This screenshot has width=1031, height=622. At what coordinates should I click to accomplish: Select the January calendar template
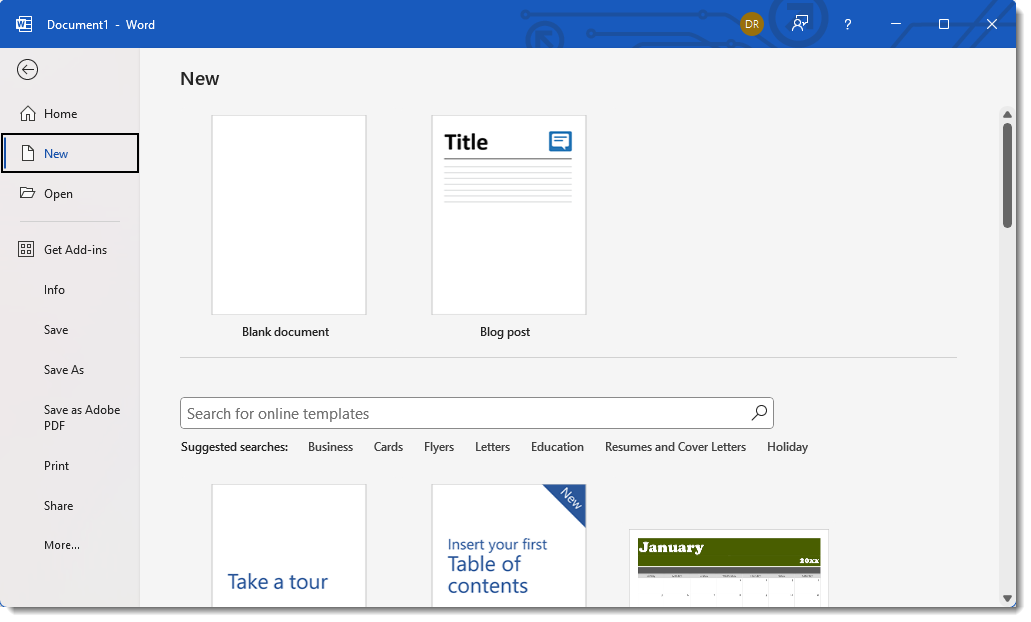coord(729,568)
